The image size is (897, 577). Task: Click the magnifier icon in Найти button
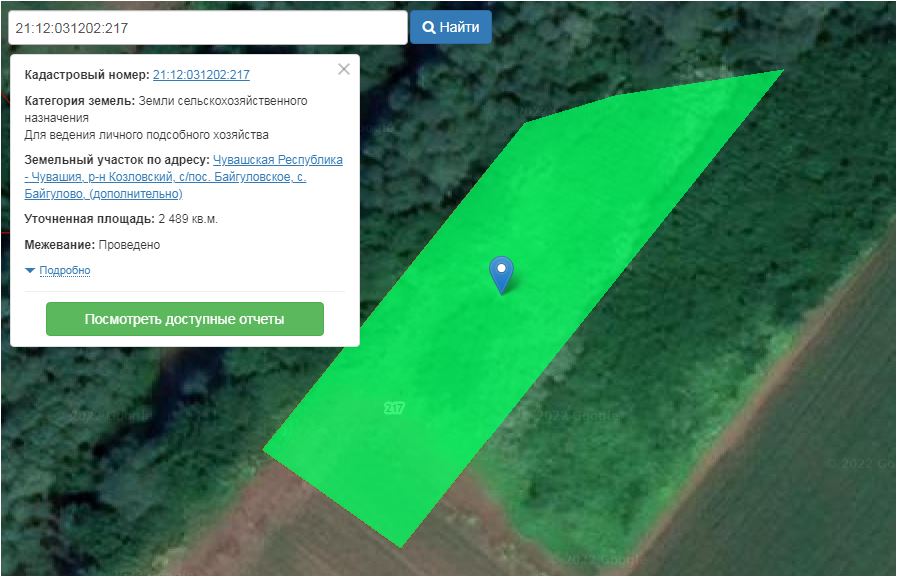tap(429, 27)
